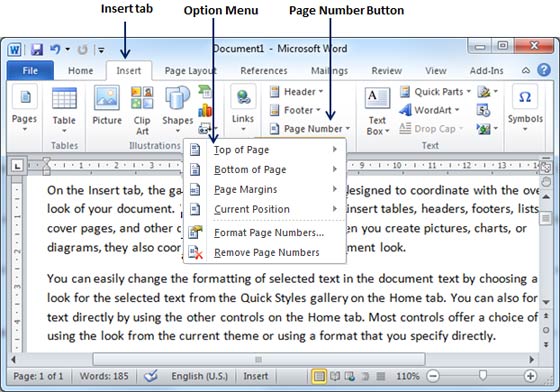This screenshot has width=560, height=392.
Task: Click the vertical scrollbar down arrow
Action: pyautogui.click(x=546, y=302)
